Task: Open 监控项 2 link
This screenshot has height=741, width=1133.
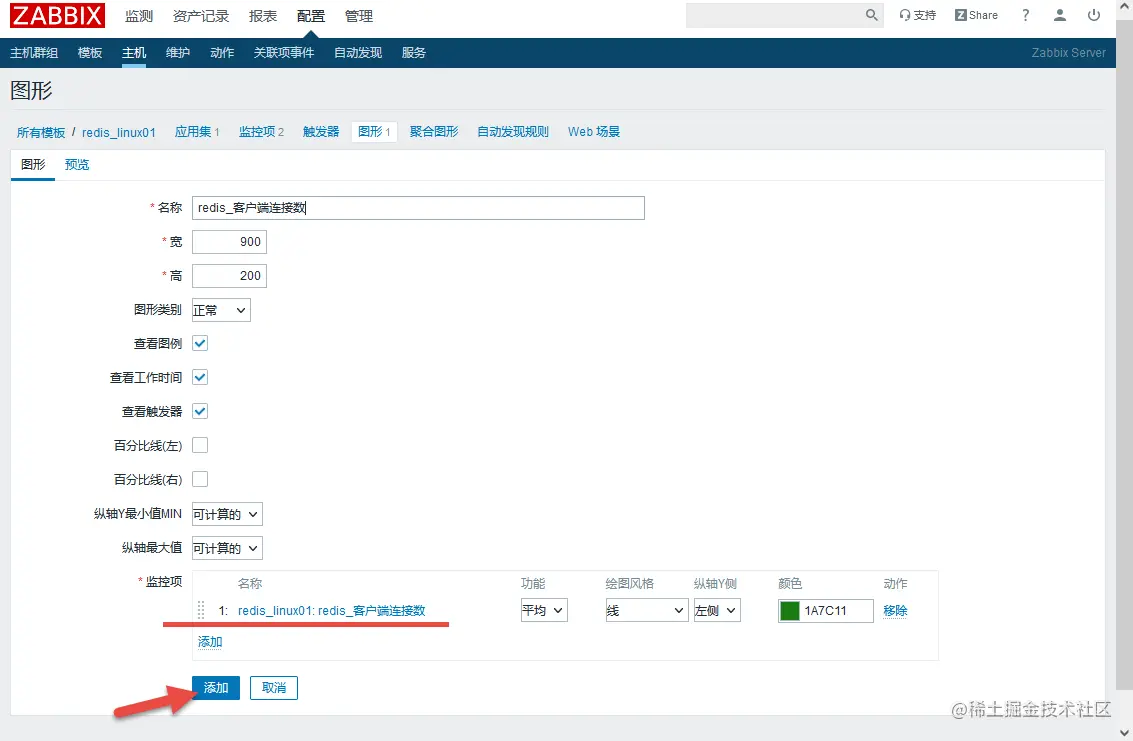Action: tap(261, 132)
